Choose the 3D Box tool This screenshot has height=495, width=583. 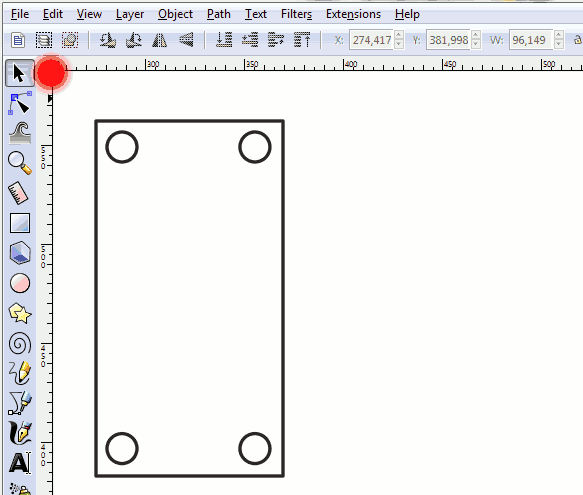20,253
